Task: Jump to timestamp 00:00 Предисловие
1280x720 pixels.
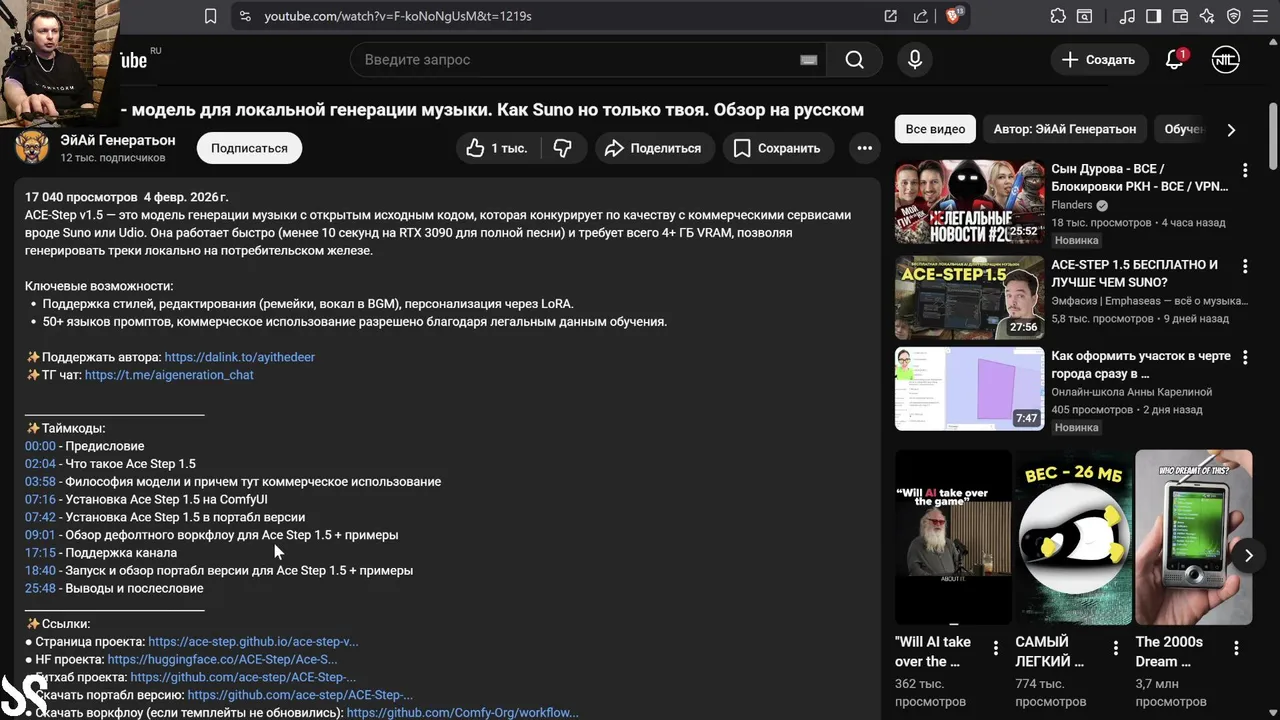Action: 40,446
